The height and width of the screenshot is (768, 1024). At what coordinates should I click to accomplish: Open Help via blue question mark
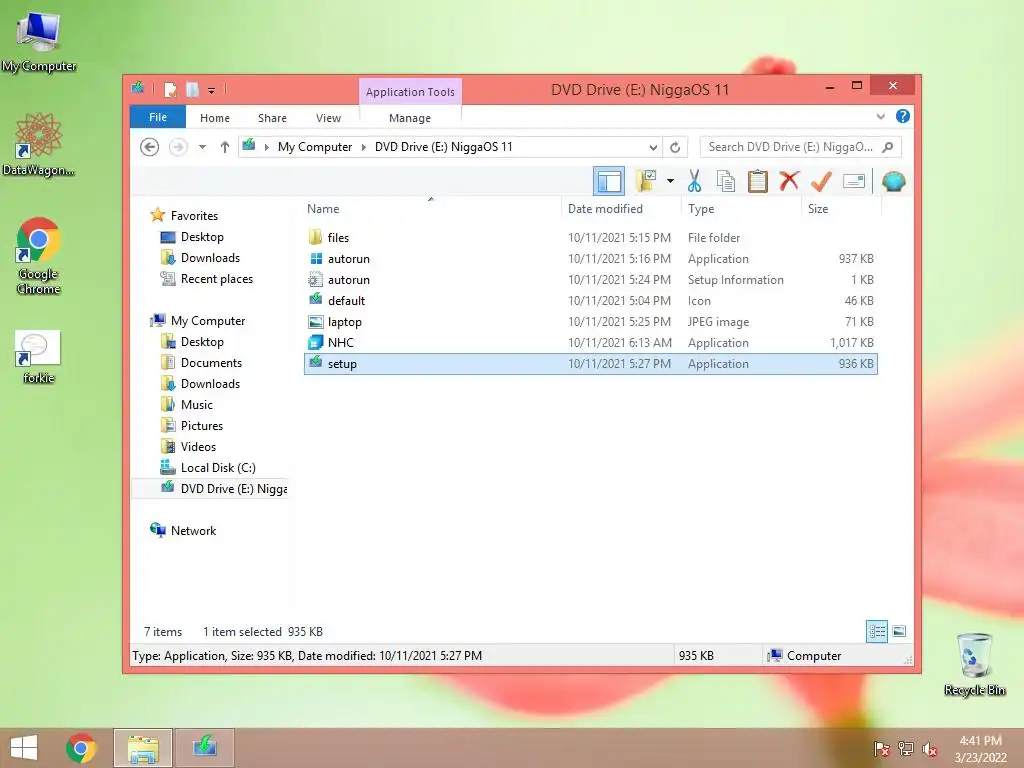(903, 116)
